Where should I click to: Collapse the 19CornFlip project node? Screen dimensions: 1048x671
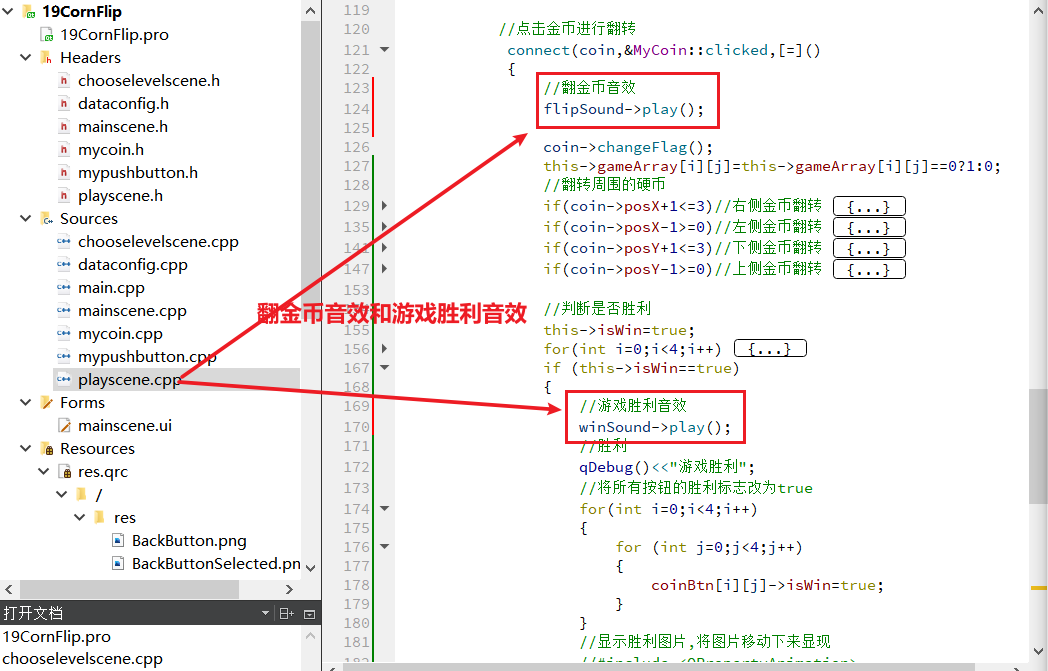8,11
